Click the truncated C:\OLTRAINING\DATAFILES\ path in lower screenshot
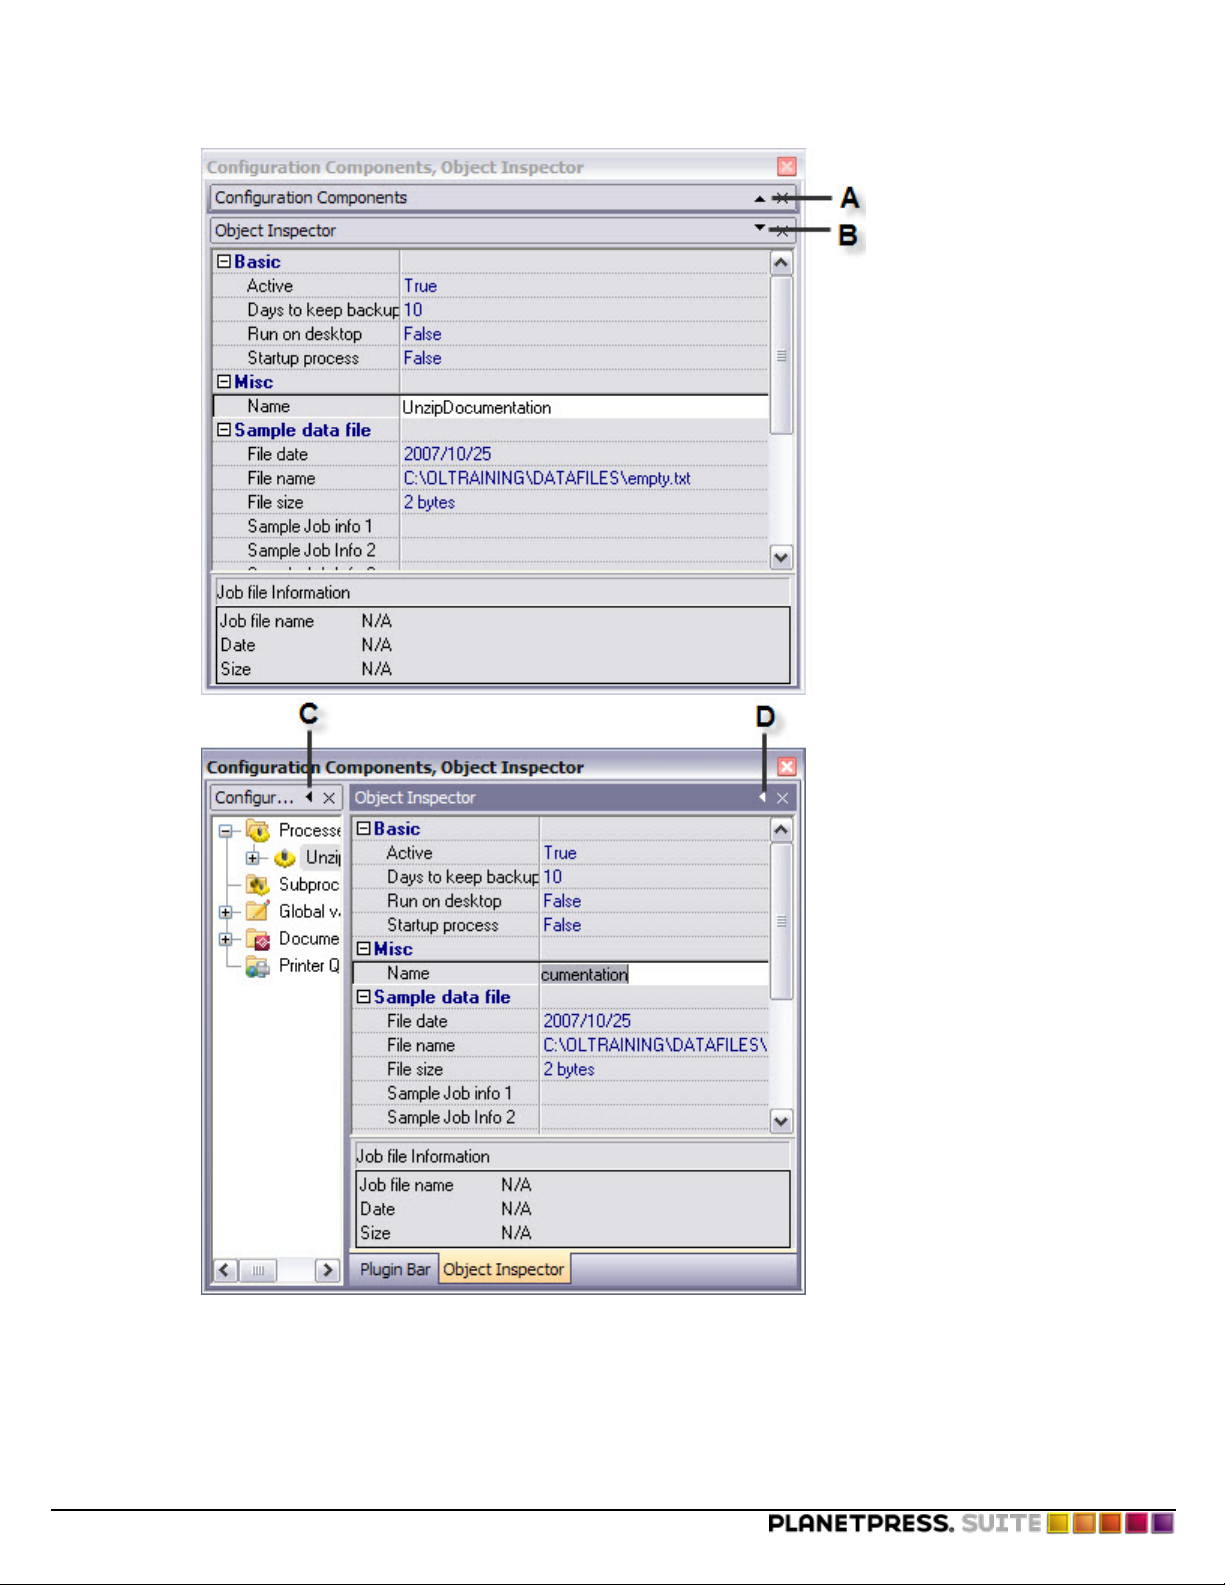1225x1585 pixels. [655, 1045]
